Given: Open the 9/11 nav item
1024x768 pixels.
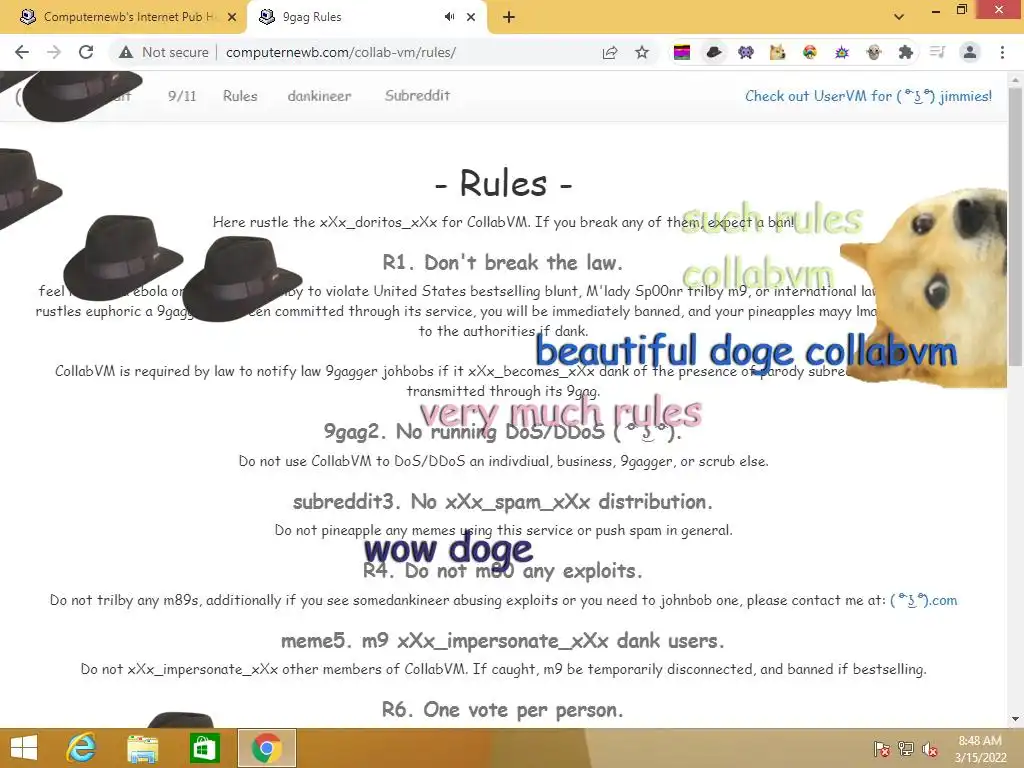Looking at the screenshot, I should point(182,96).
